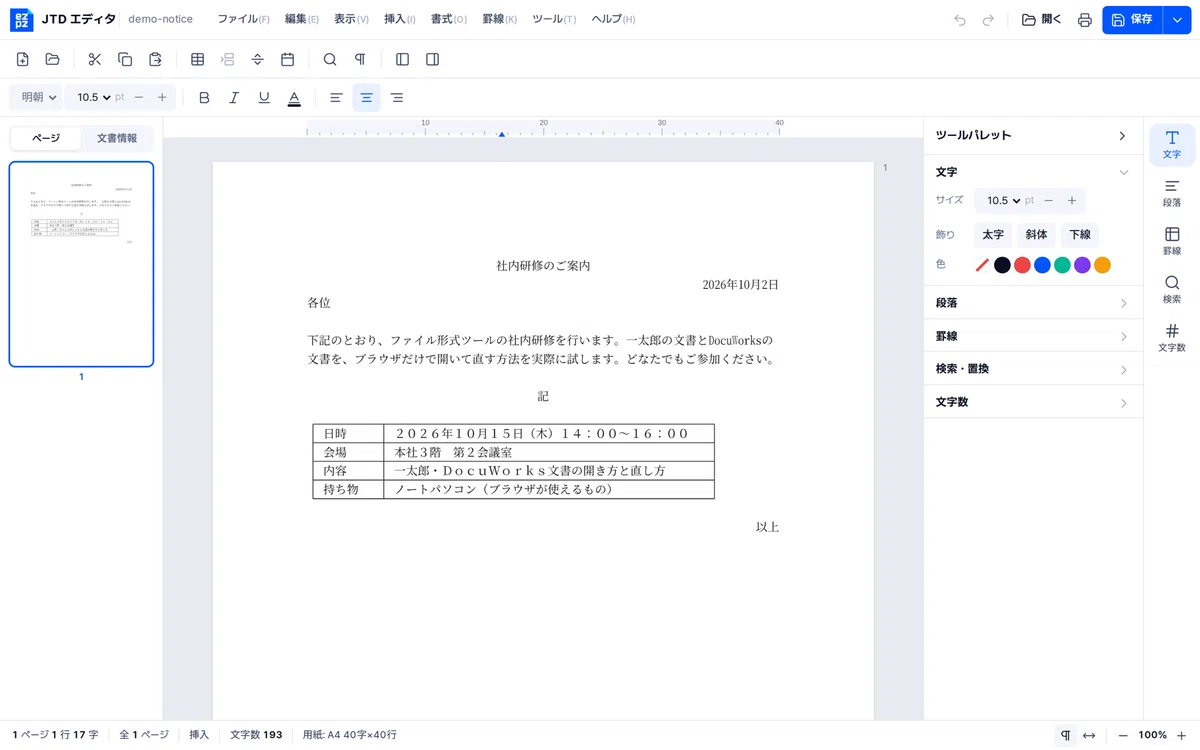Undo with the curved arrow icon
This screenshot has width=1200, height=750.
point(960,20)
